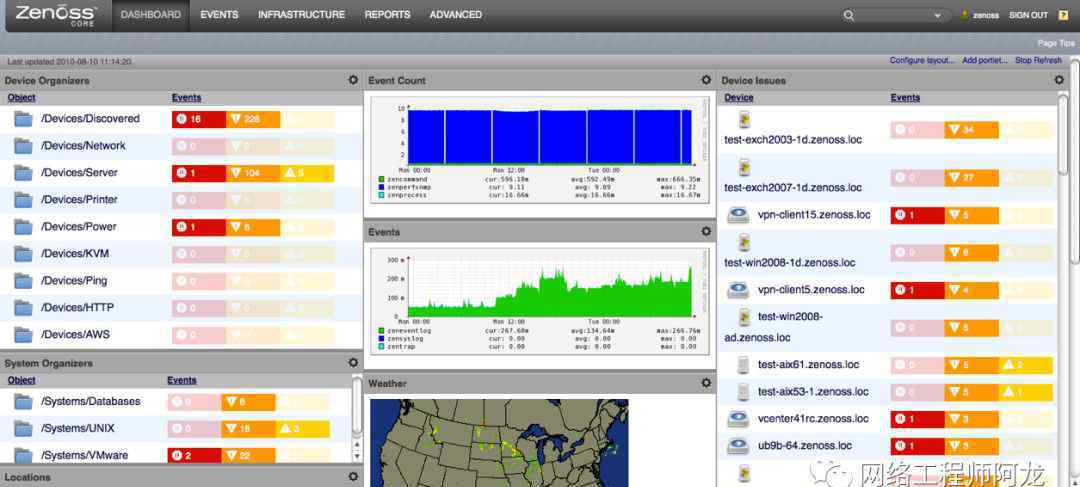Click folder icon for /Systems/Databases
The width and height of the screenshot is (1080, 487).
click(x=23, y=402)
